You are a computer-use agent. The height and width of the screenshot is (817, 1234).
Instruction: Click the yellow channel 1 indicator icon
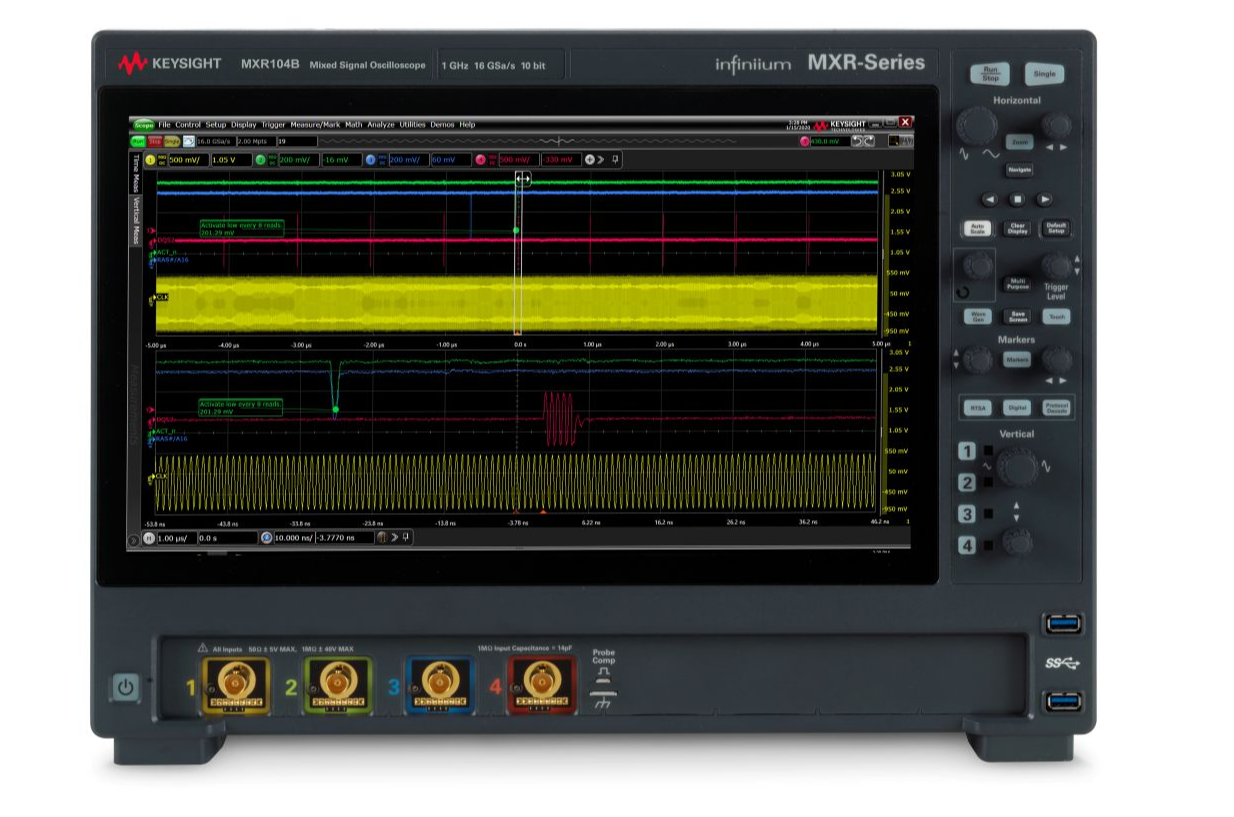coord(151,160)
